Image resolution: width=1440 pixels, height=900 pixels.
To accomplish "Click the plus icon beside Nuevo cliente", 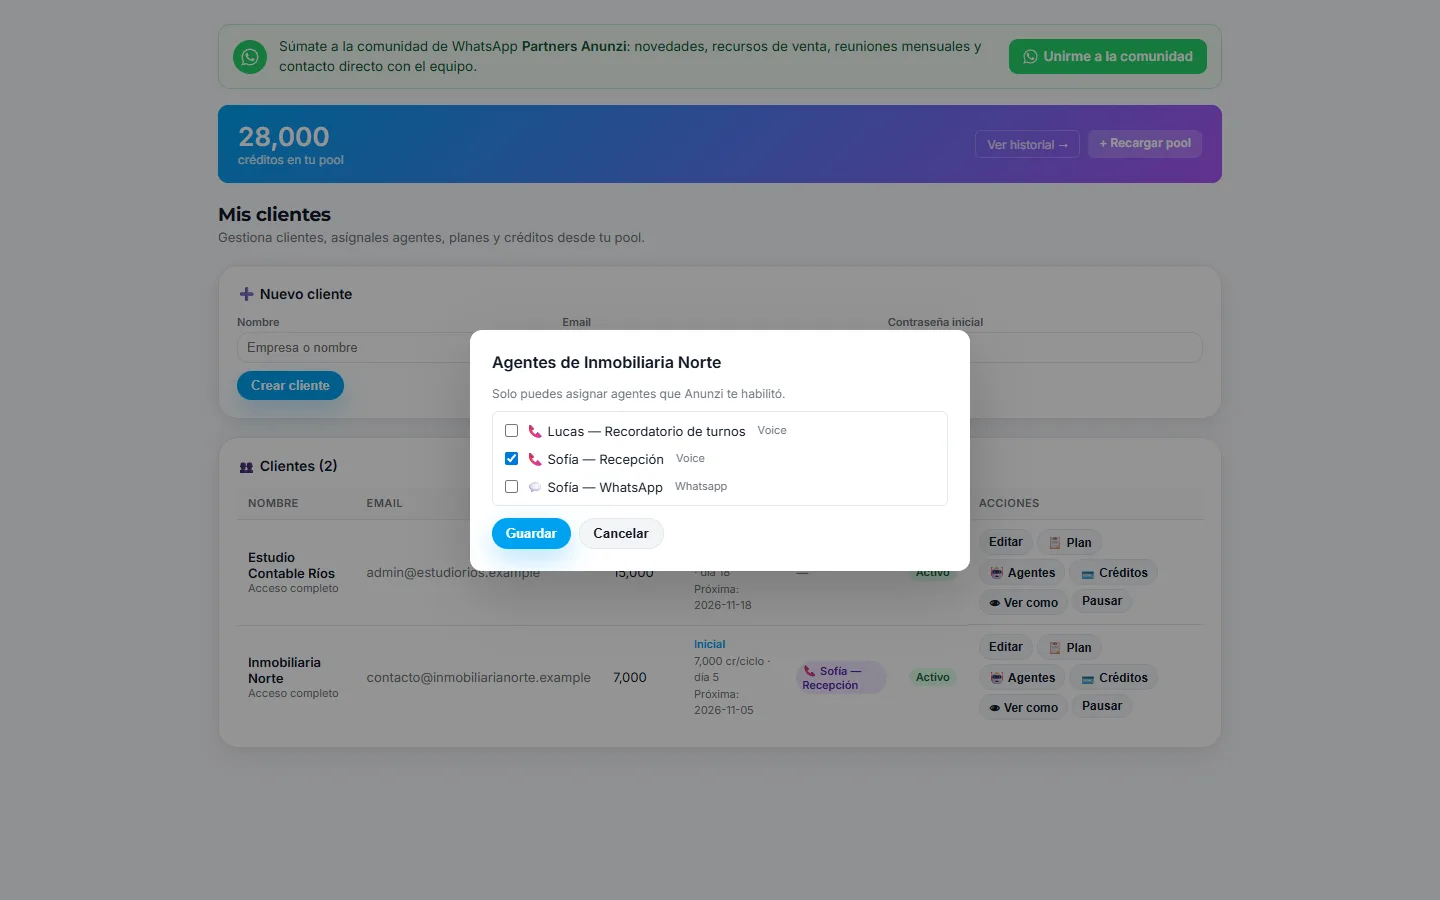I will pos(246,294).
